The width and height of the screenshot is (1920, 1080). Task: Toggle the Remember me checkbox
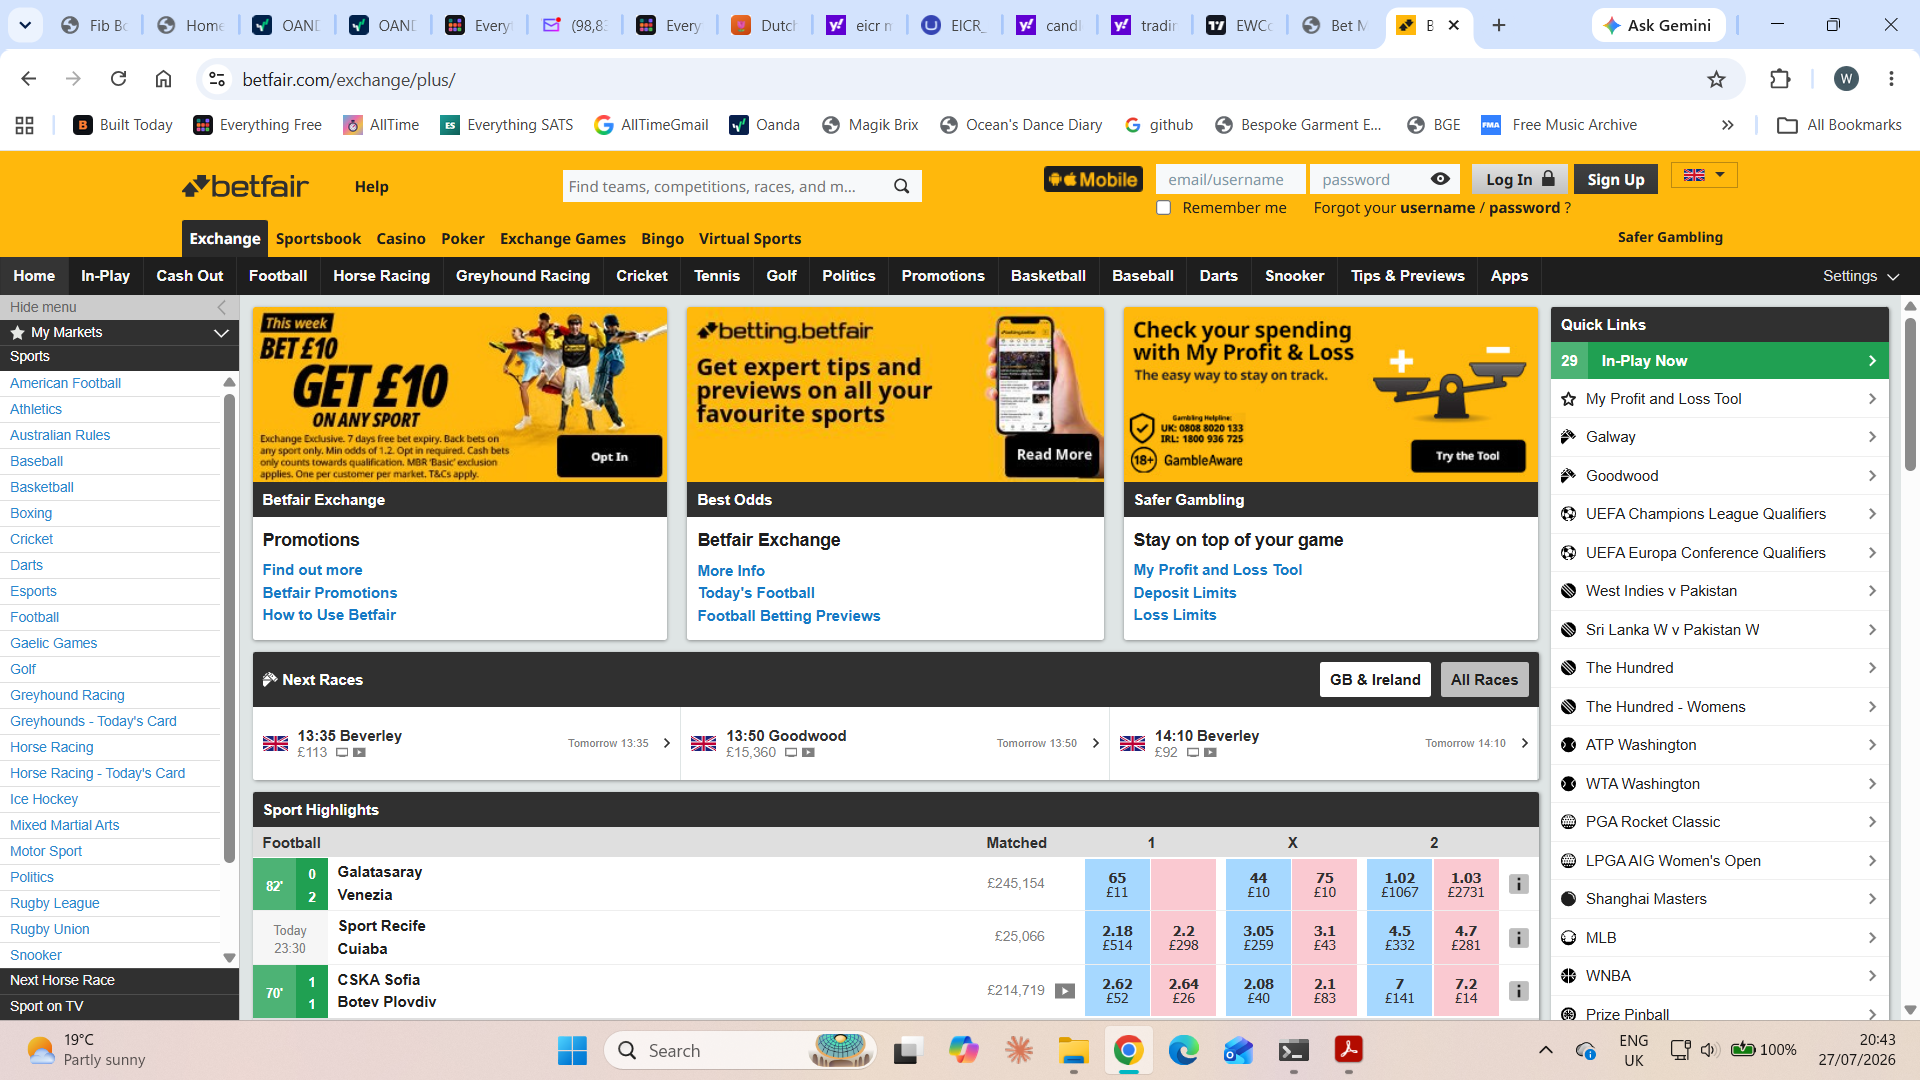1163,208
